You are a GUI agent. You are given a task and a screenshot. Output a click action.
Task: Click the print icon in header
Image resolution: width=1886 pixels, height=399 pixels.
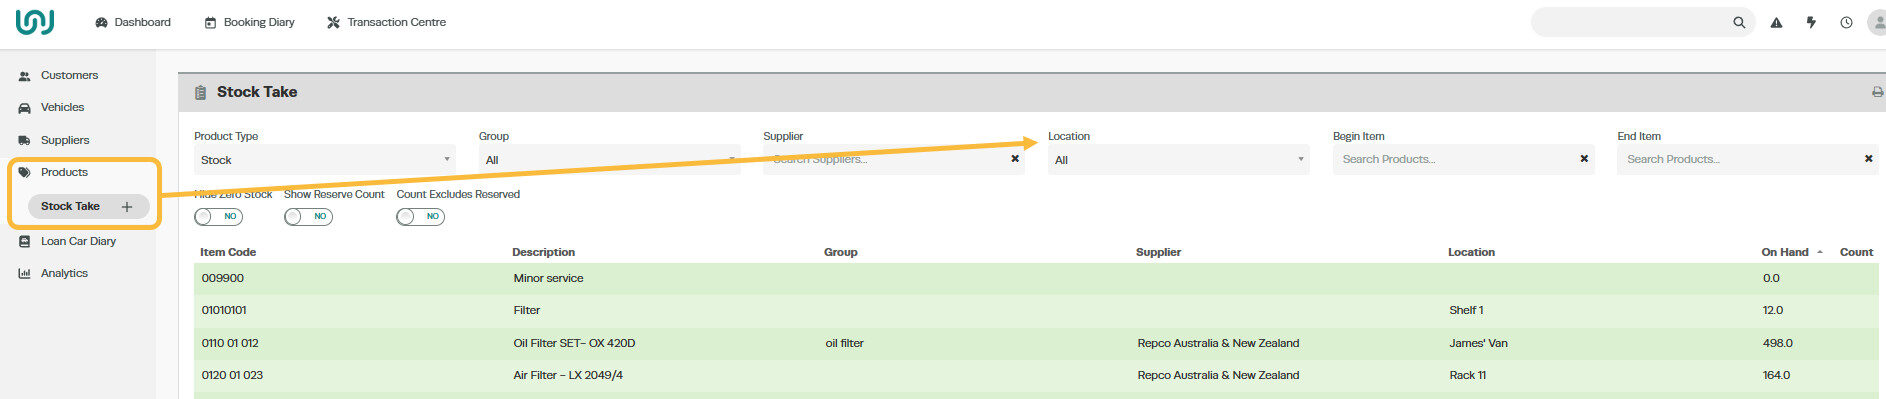click(x=1878, y=92)
